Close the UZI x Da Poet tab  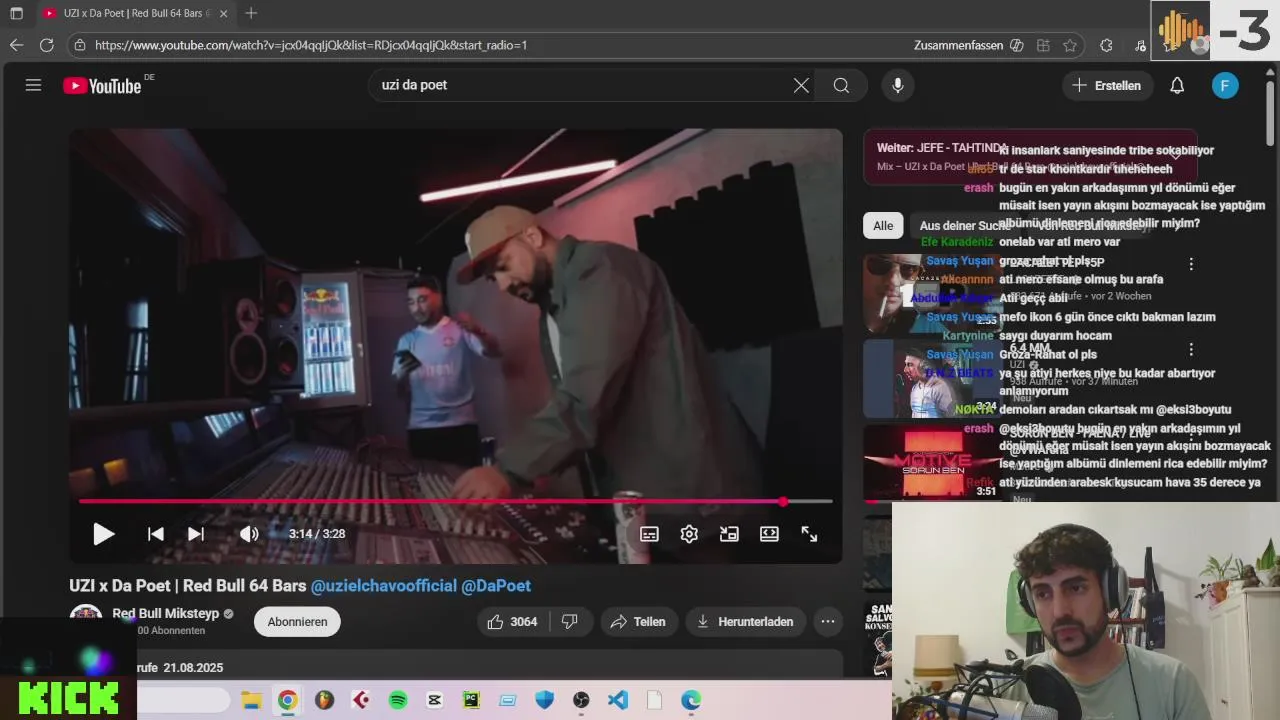click(223, 14)
